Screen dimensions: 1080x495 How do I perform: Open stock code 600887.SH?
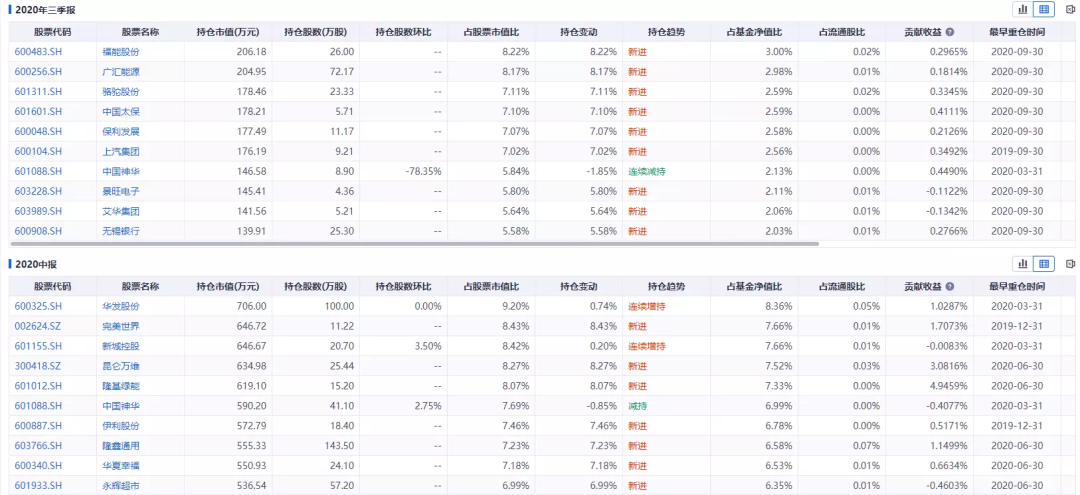click(x=39, y=425)
